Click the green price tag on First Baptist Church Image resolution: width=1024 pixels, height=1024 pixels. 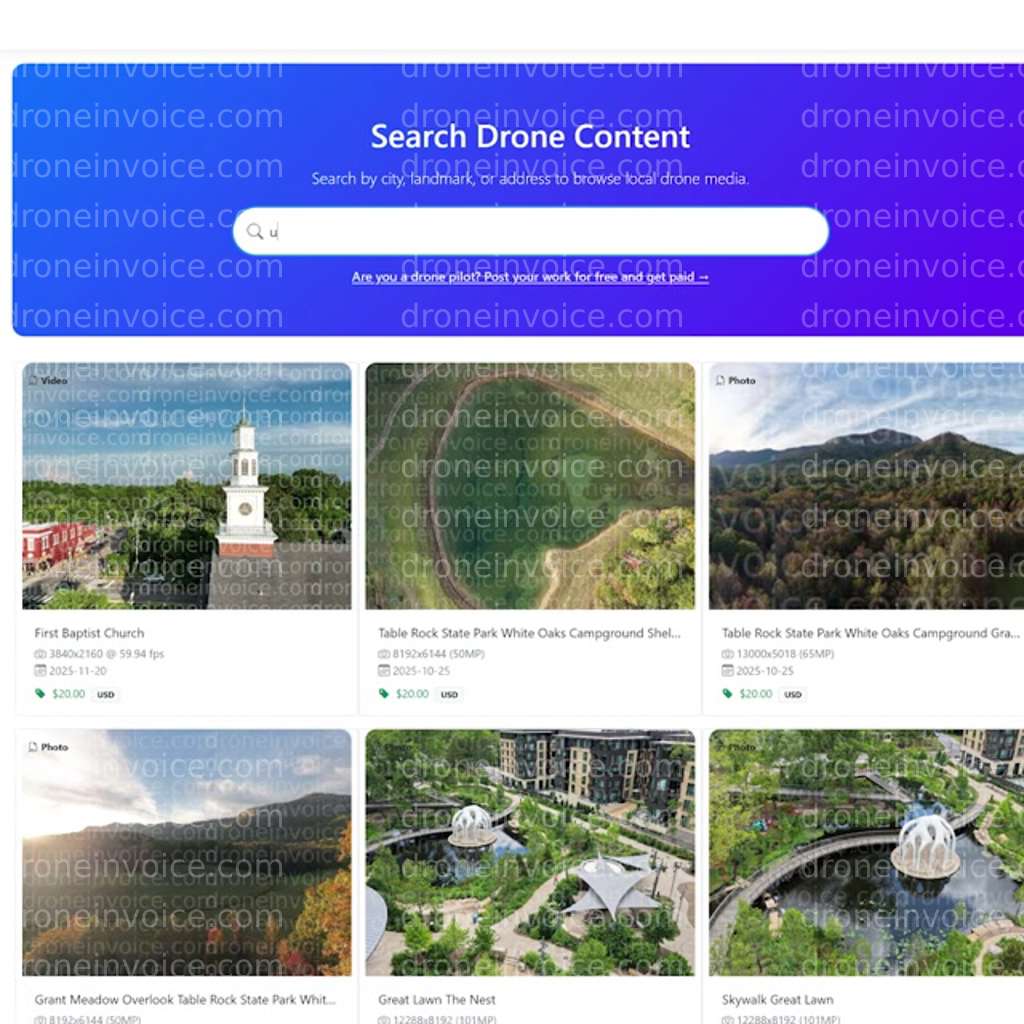[x=40, y=694]
